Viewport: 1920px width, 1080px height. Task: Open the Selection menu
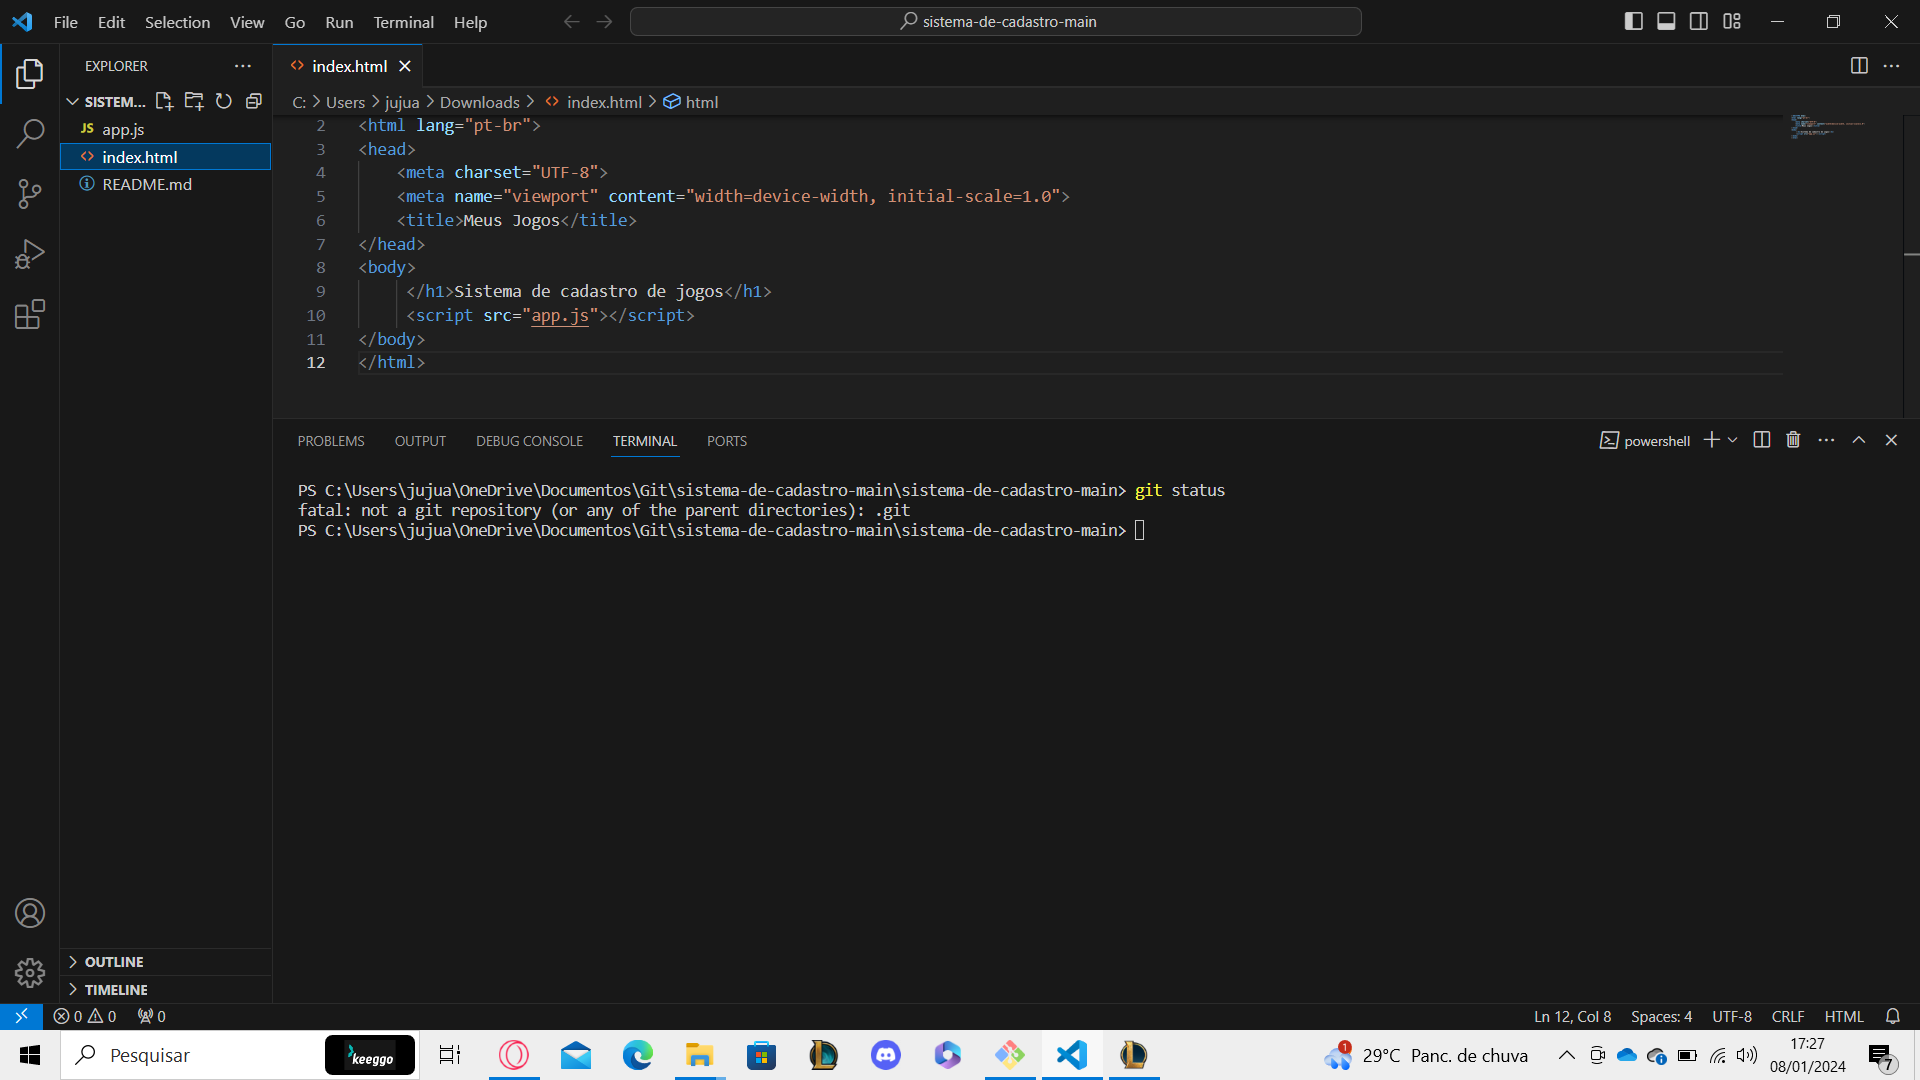pos(177,22)
